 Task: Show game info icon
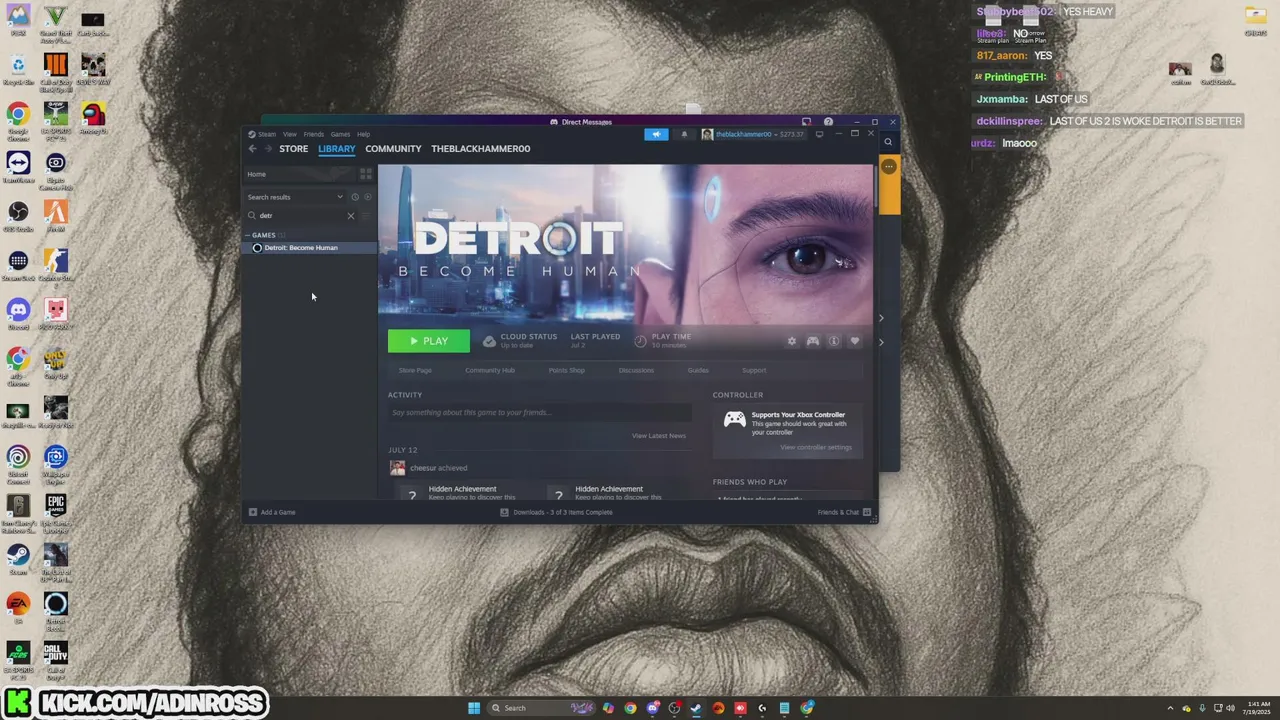pos(834,341)
